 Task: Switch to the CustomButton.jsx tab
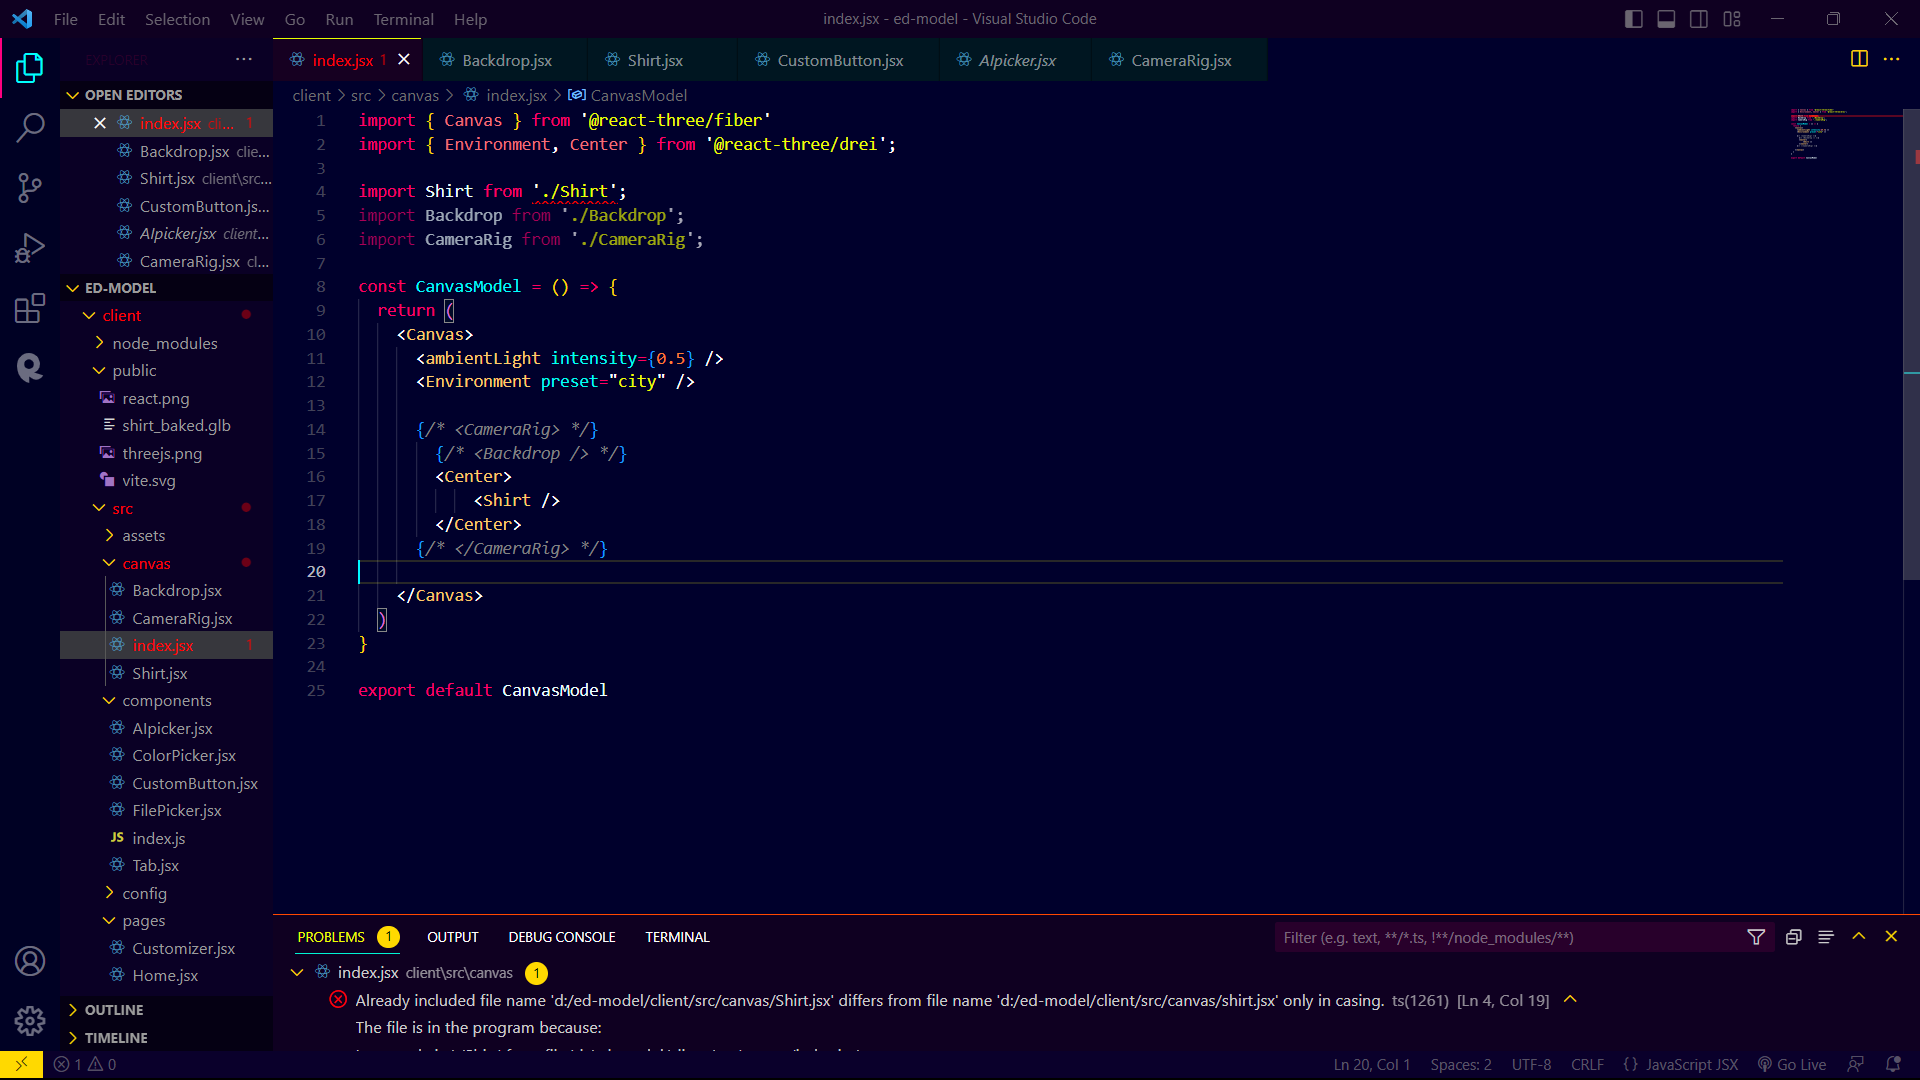(839, 60)
